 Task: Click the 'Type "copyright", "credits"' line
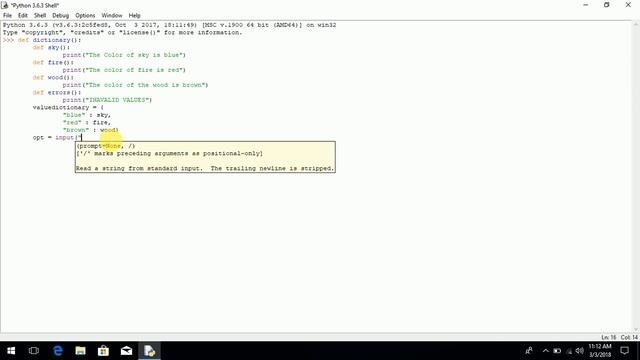tap(122, 32)
